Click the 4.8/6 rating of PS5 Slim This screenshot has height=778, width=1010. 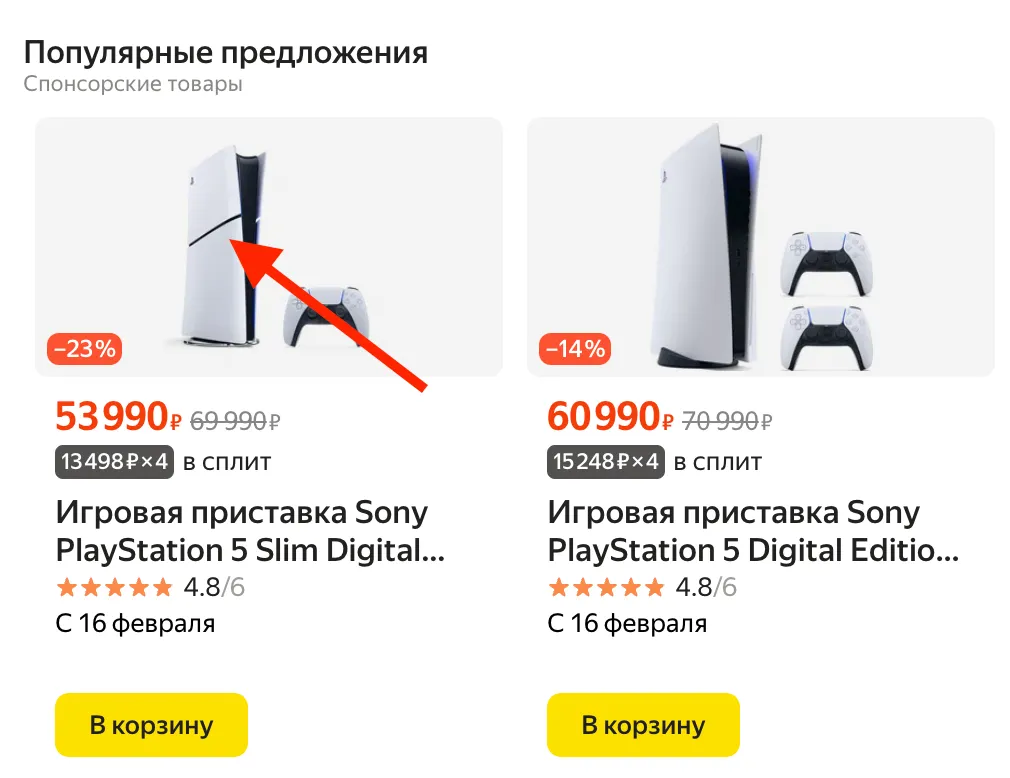pos(214,587)
